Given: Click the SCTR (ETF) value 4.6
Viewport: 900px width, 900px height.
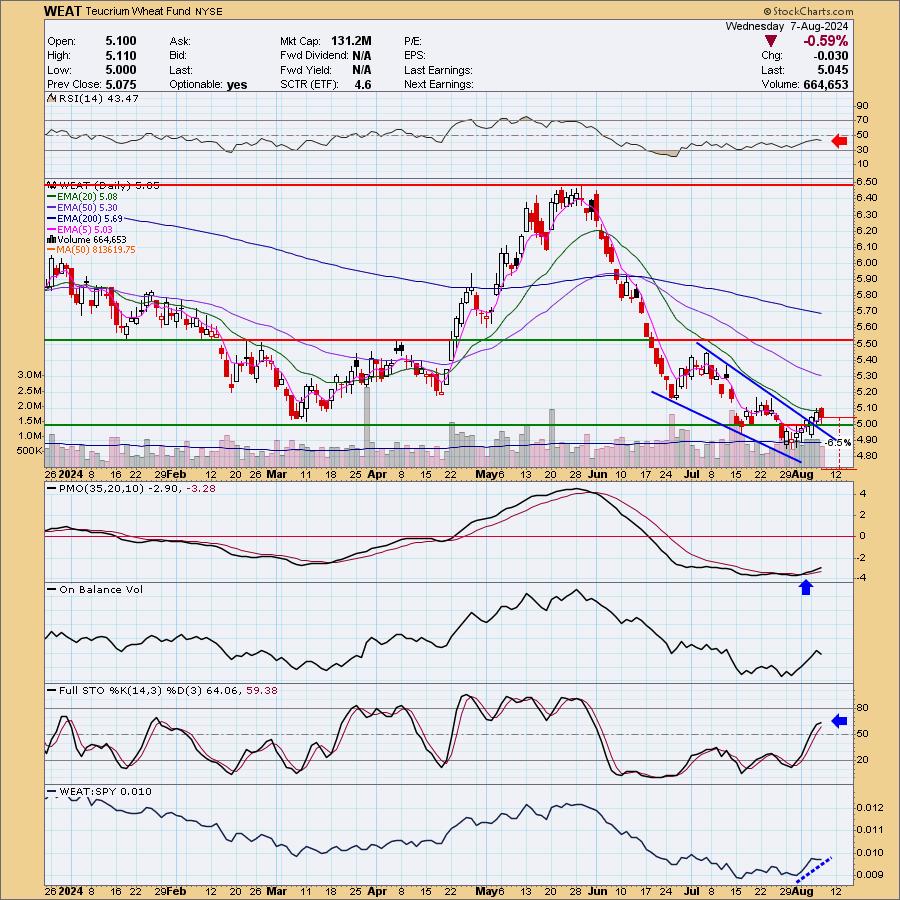Looking at the screenshot, I should [x=363, y=84].
